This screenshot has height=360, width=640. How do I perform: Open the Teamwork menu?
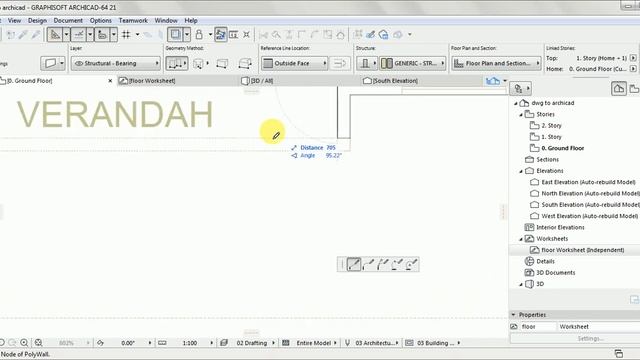133,20
